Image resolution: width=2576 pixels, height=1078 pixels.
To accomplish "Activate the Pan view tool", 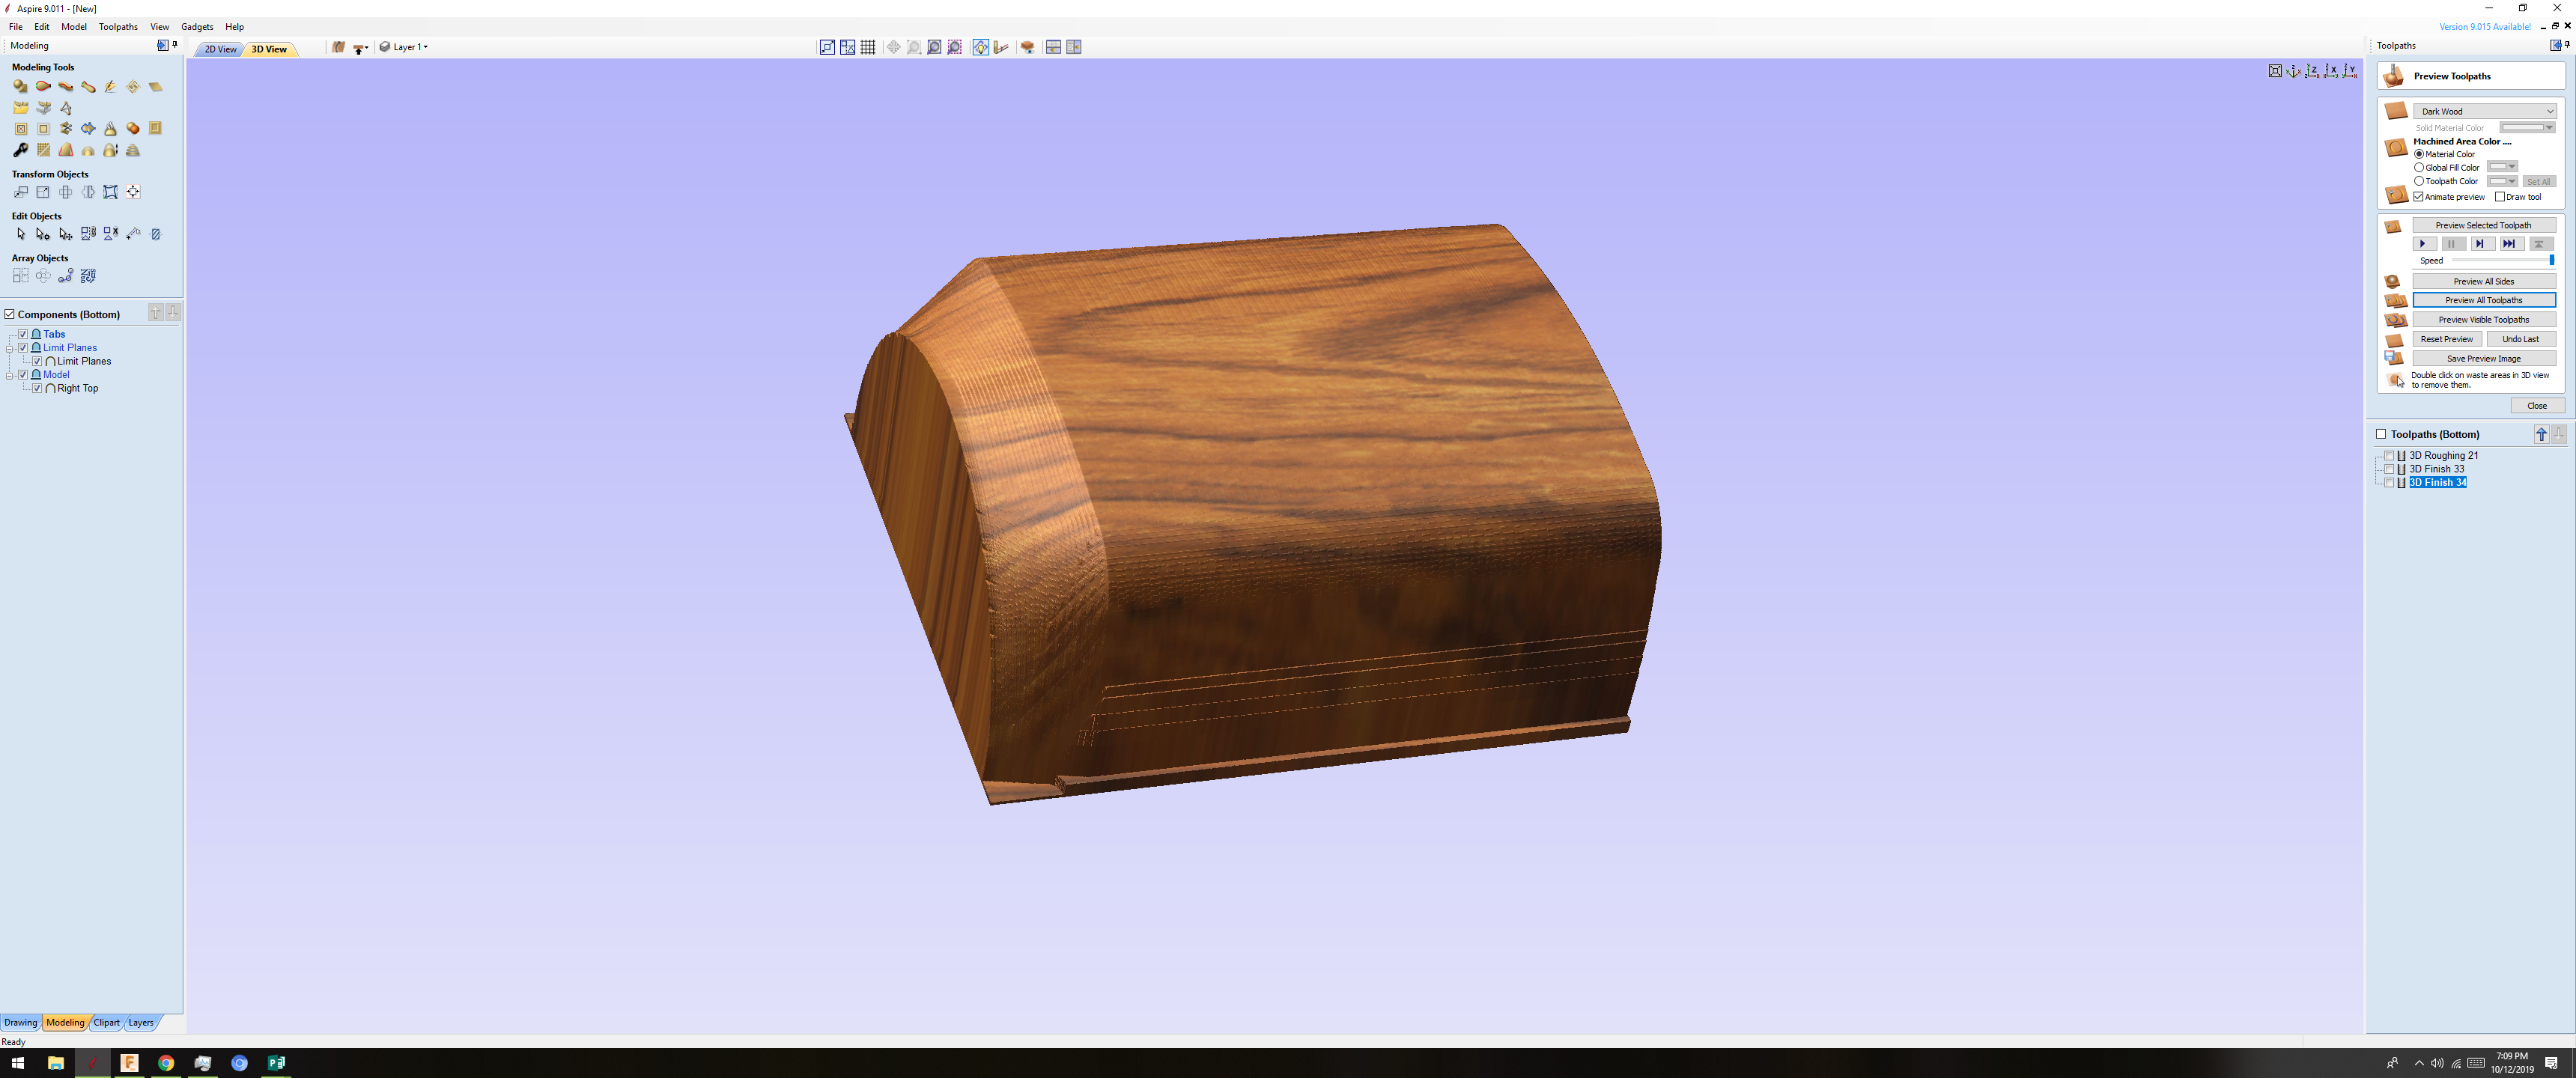I will point(893,47).
